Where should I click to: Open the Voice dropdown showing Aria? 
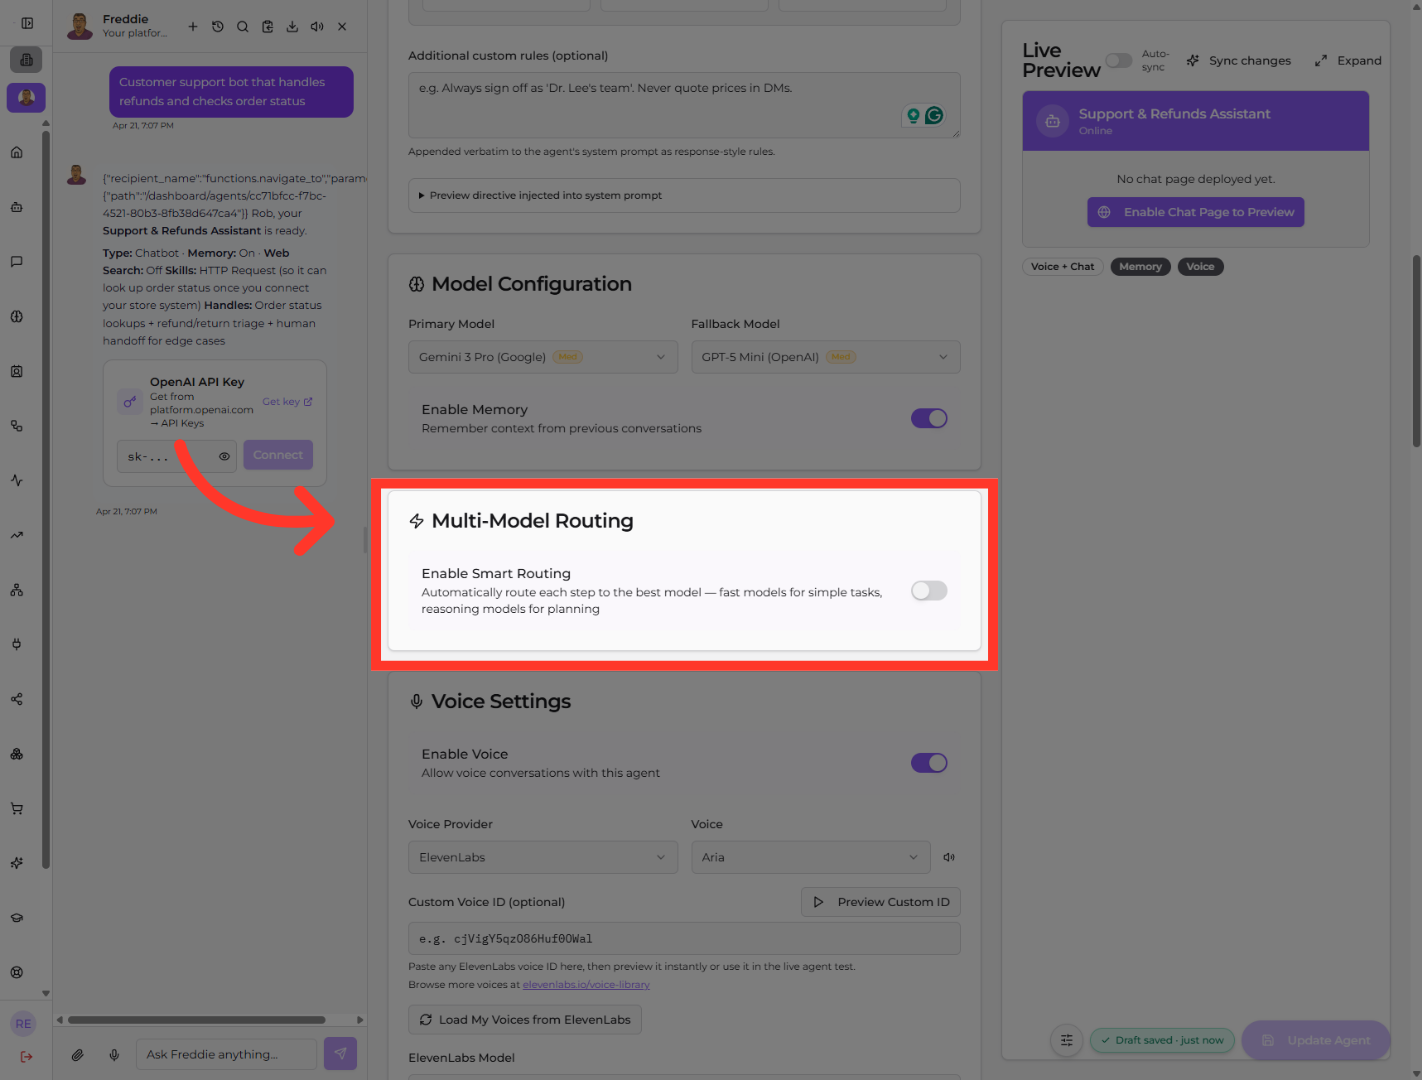(811, 857)
